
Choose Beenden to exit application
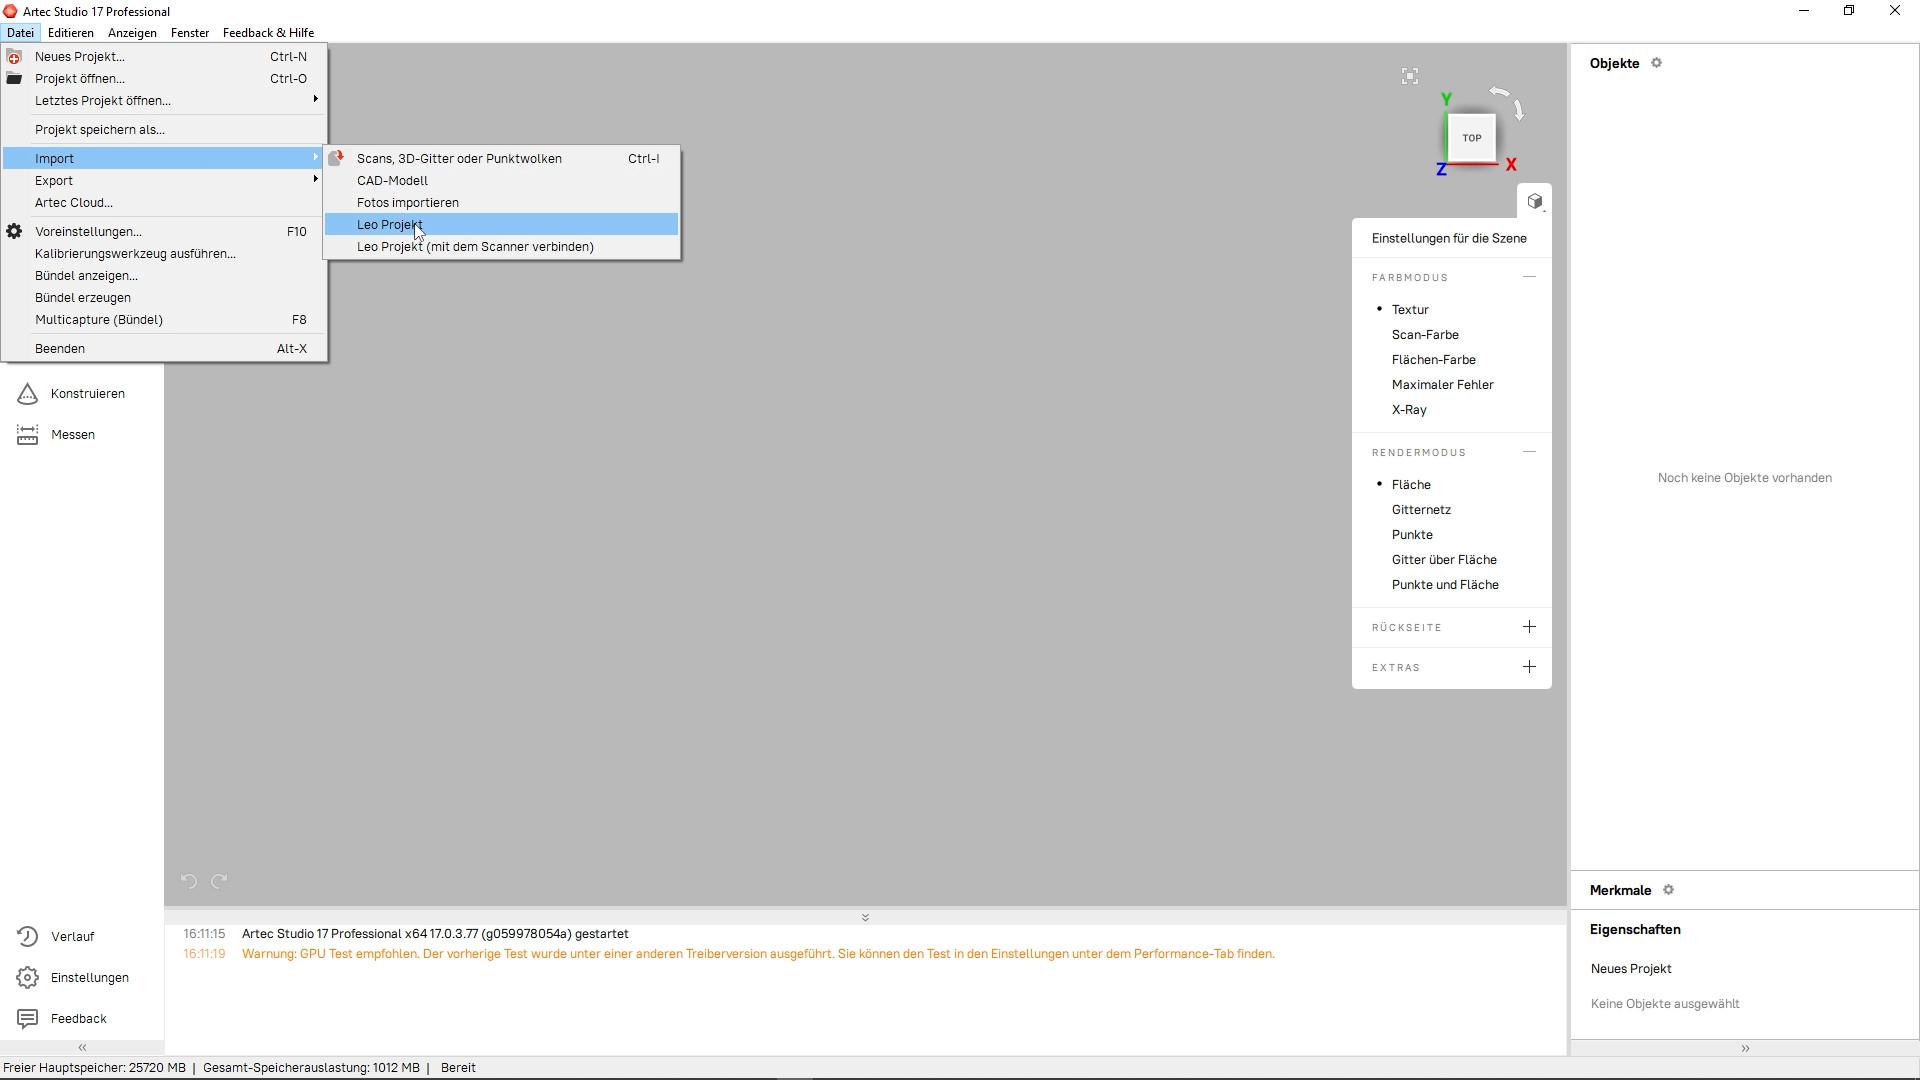click(165, 349)
